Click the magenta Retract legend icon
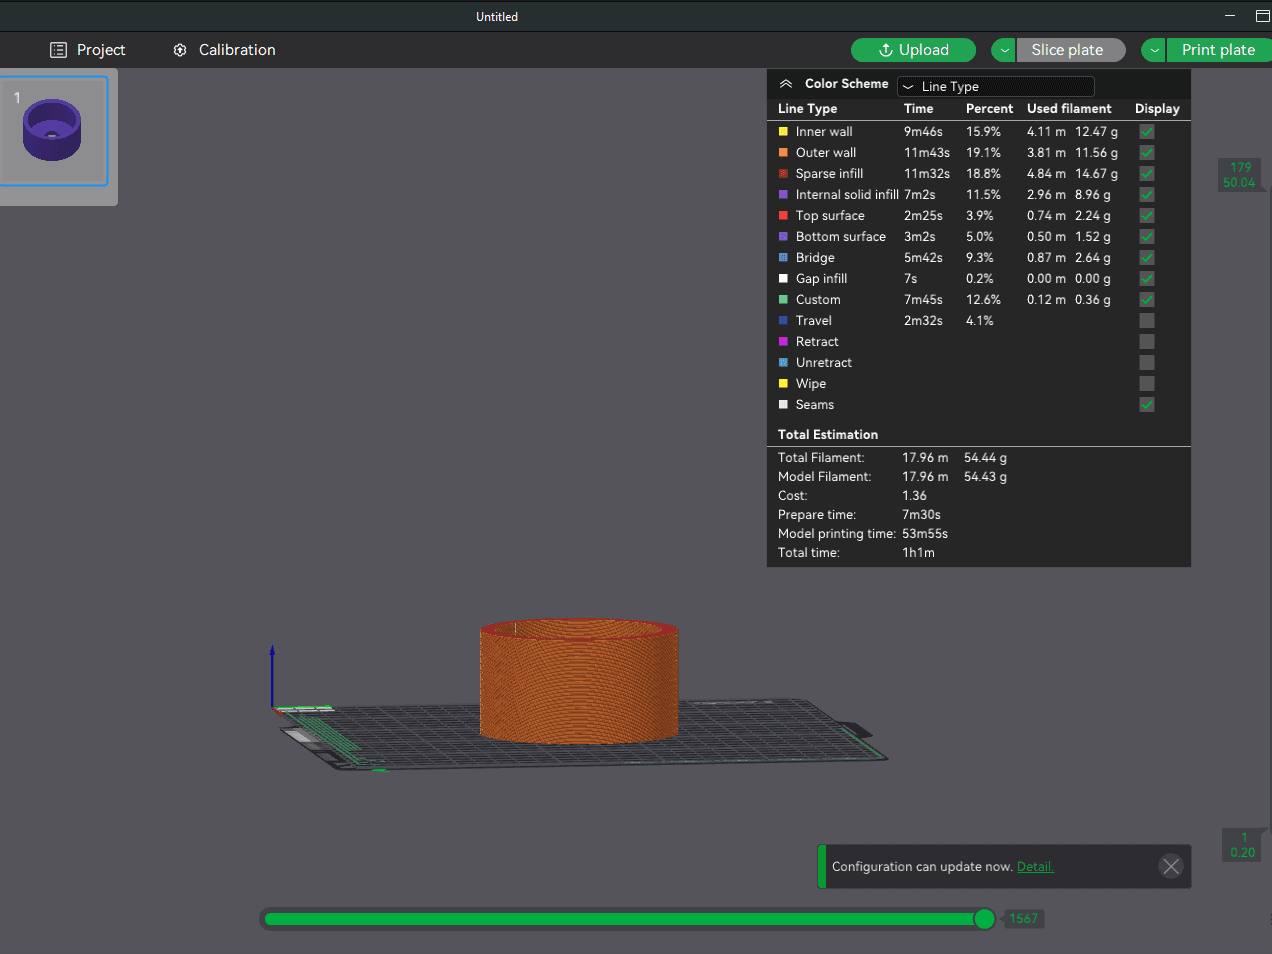Image resolution: width=1272 pixels, height=954 pixels. [784, 342]
